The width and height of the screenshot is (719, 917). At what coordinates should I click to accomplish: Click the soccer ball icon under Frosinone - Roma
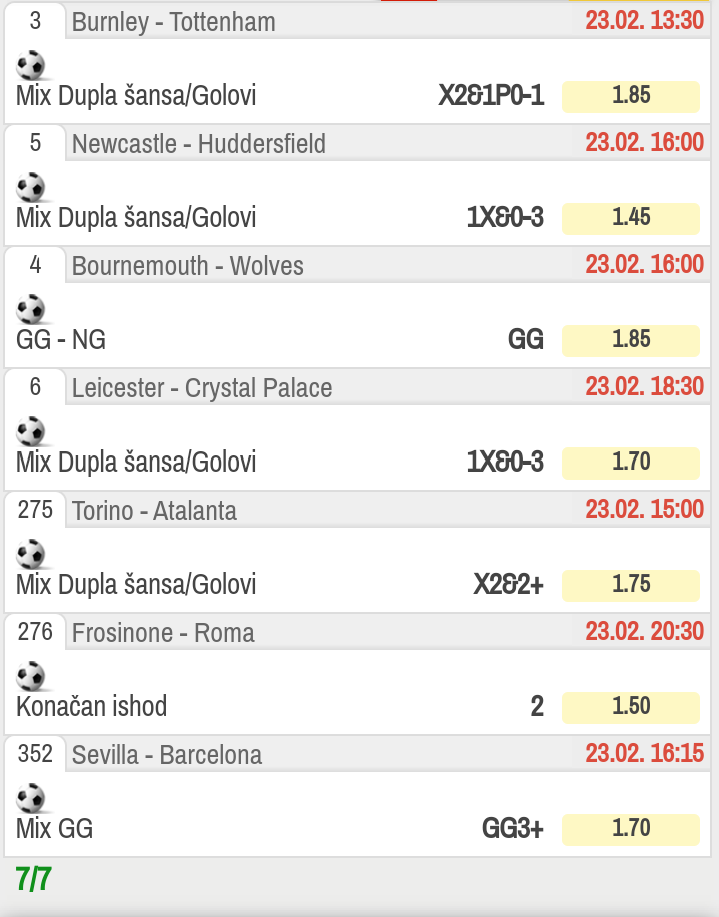click(30, 677)
